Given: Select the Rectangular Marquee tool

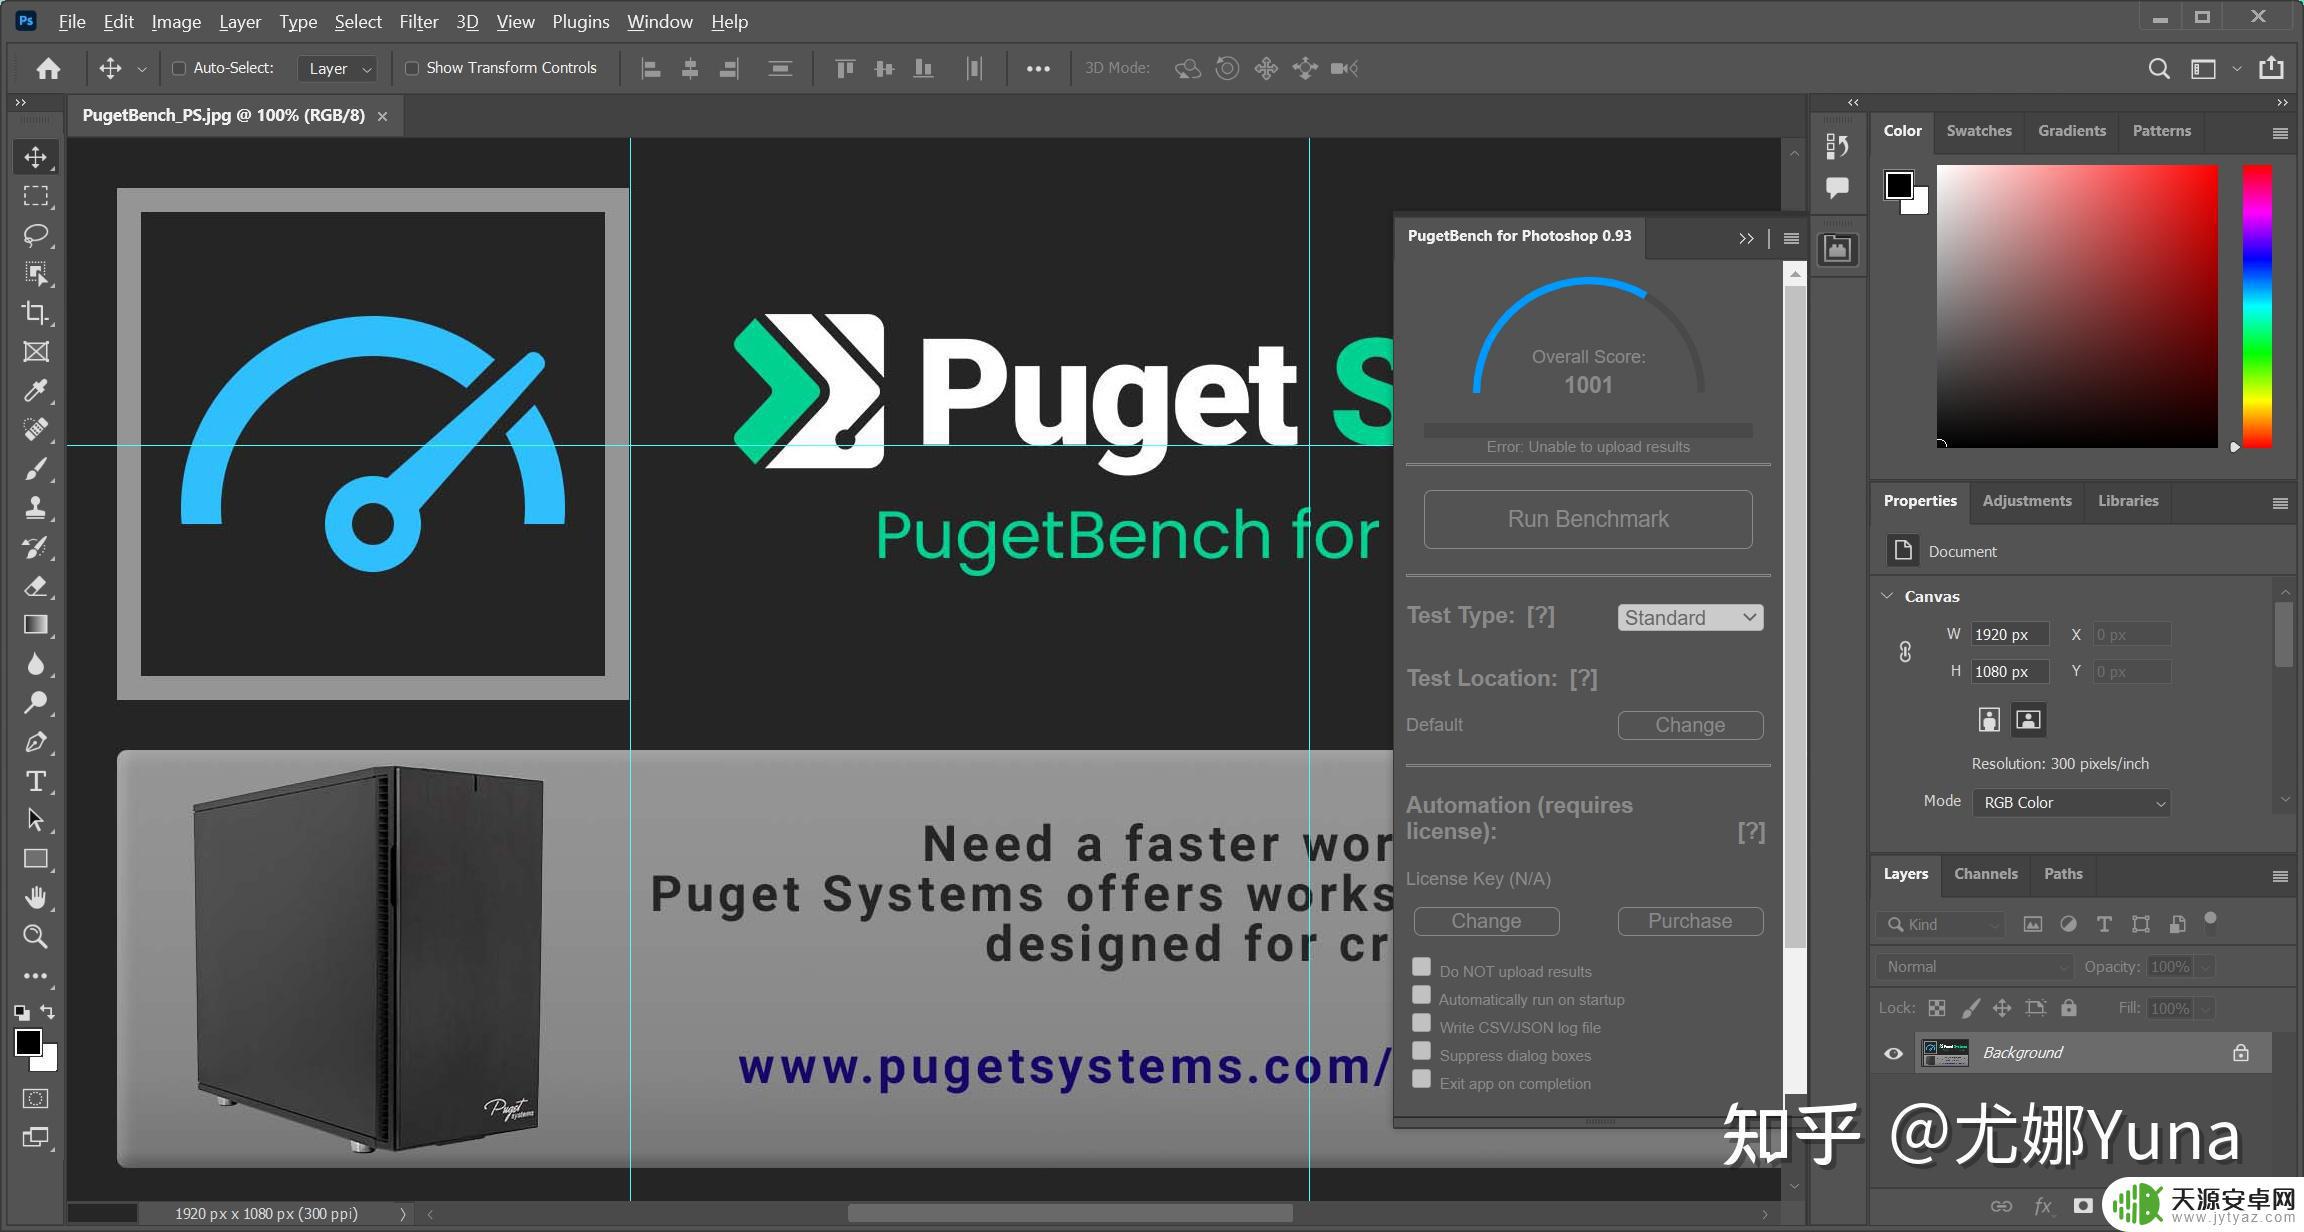Looking at the screenshot, I should coord(36,196).
